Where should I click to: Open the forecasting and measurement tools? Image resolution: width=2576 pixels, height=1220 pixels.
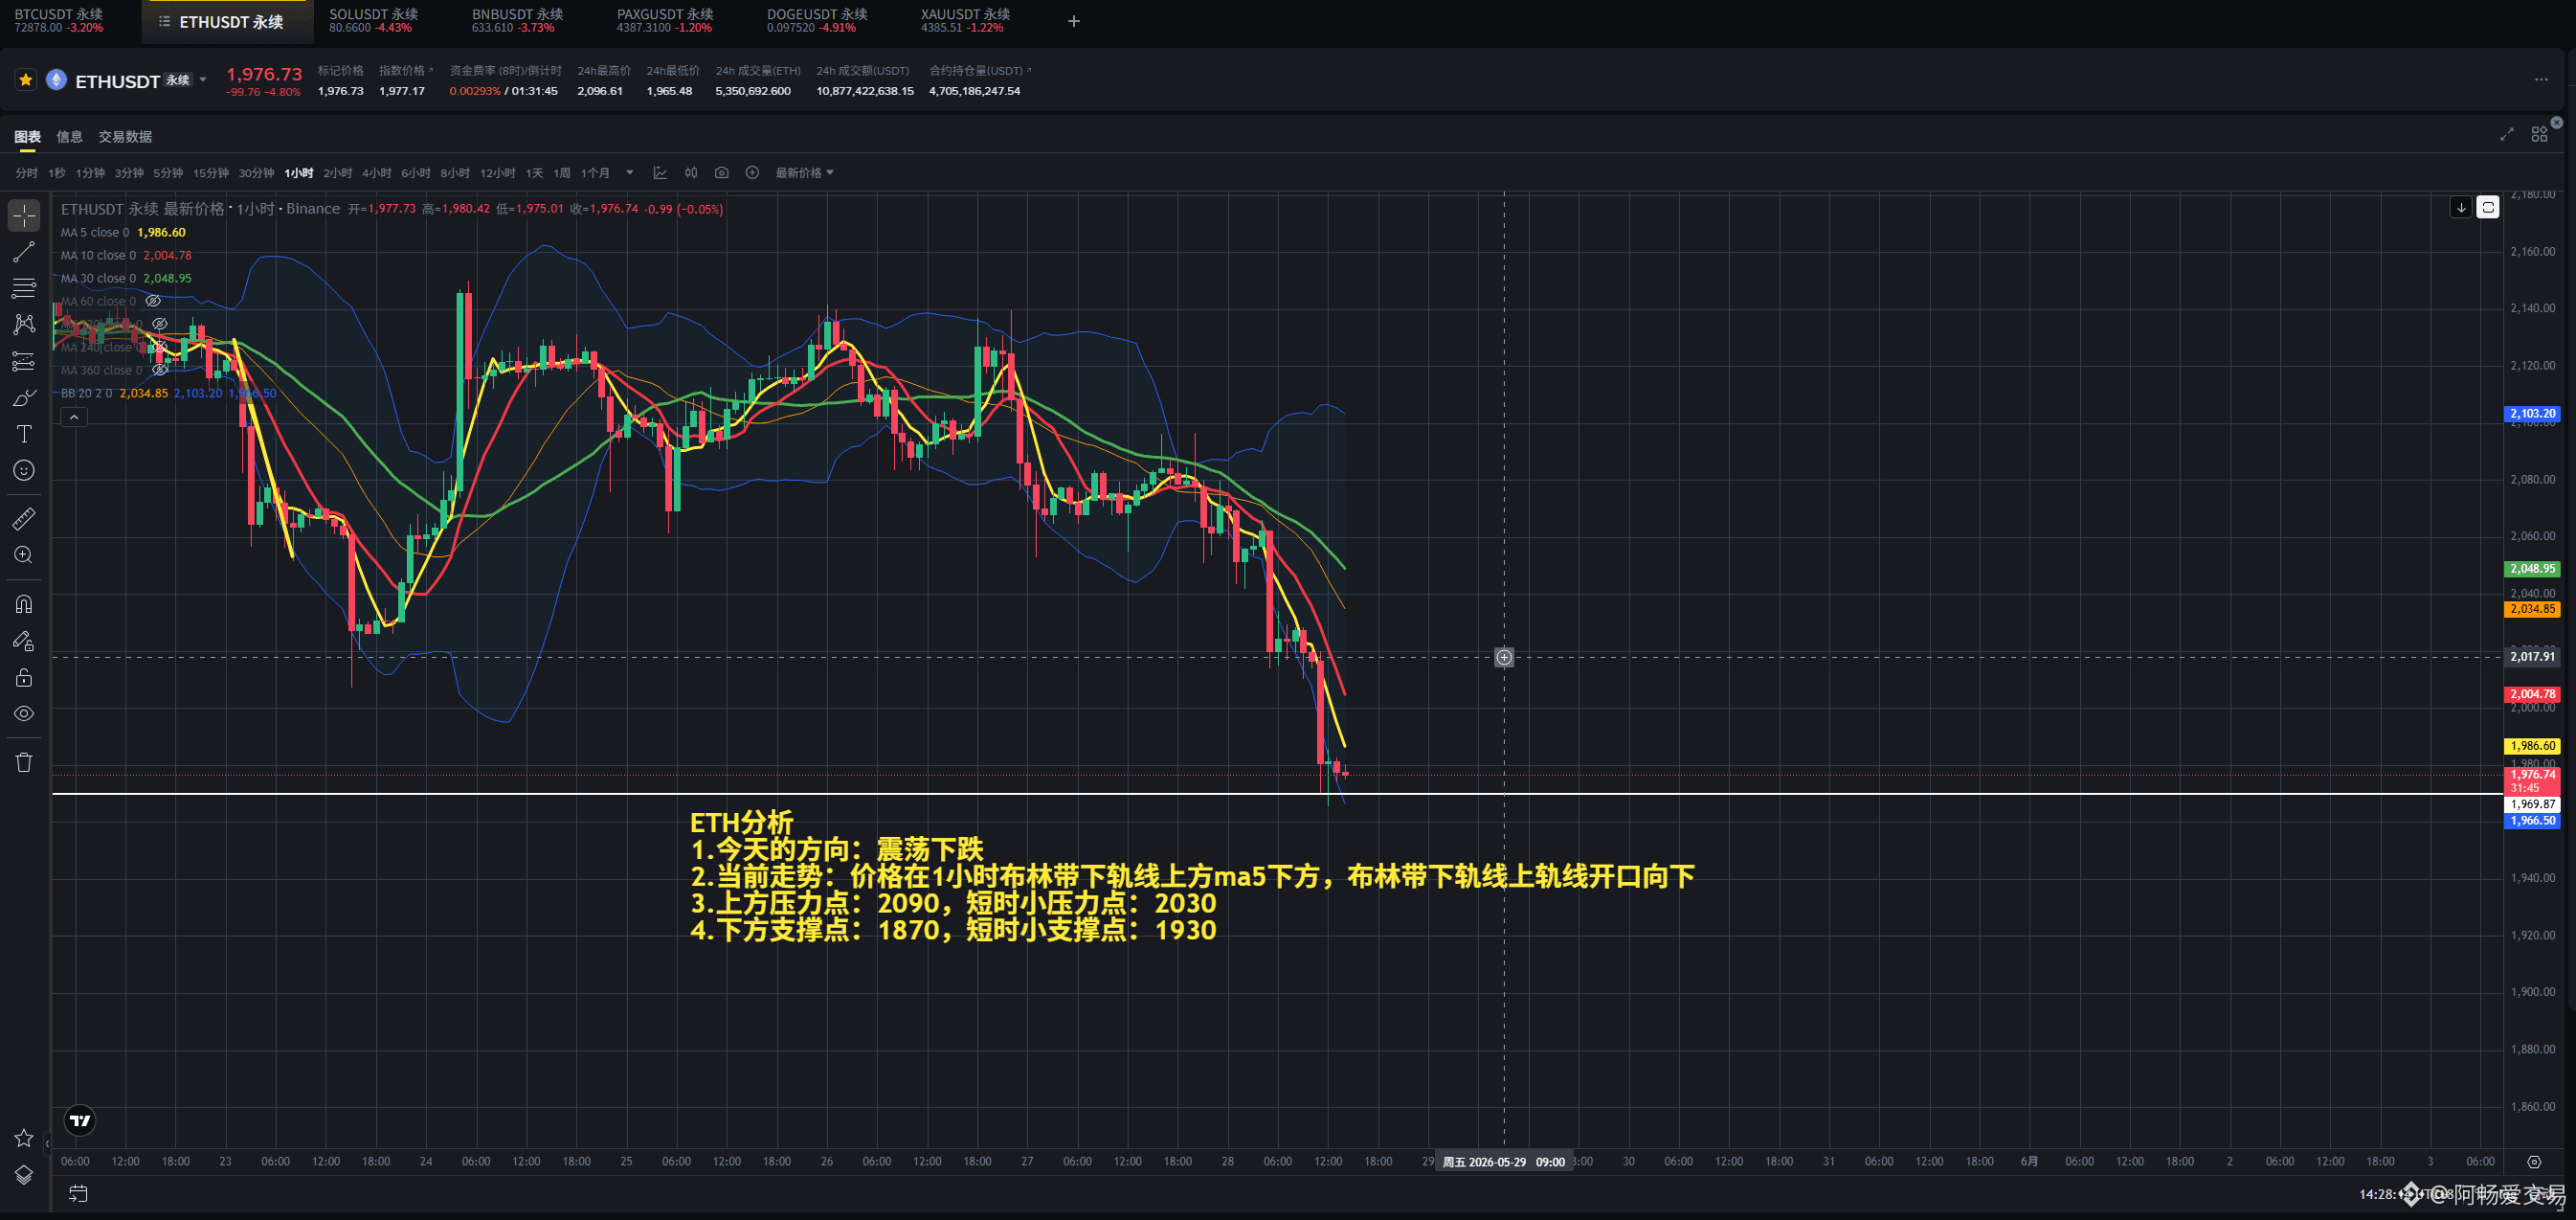click(x=24, y=361)
